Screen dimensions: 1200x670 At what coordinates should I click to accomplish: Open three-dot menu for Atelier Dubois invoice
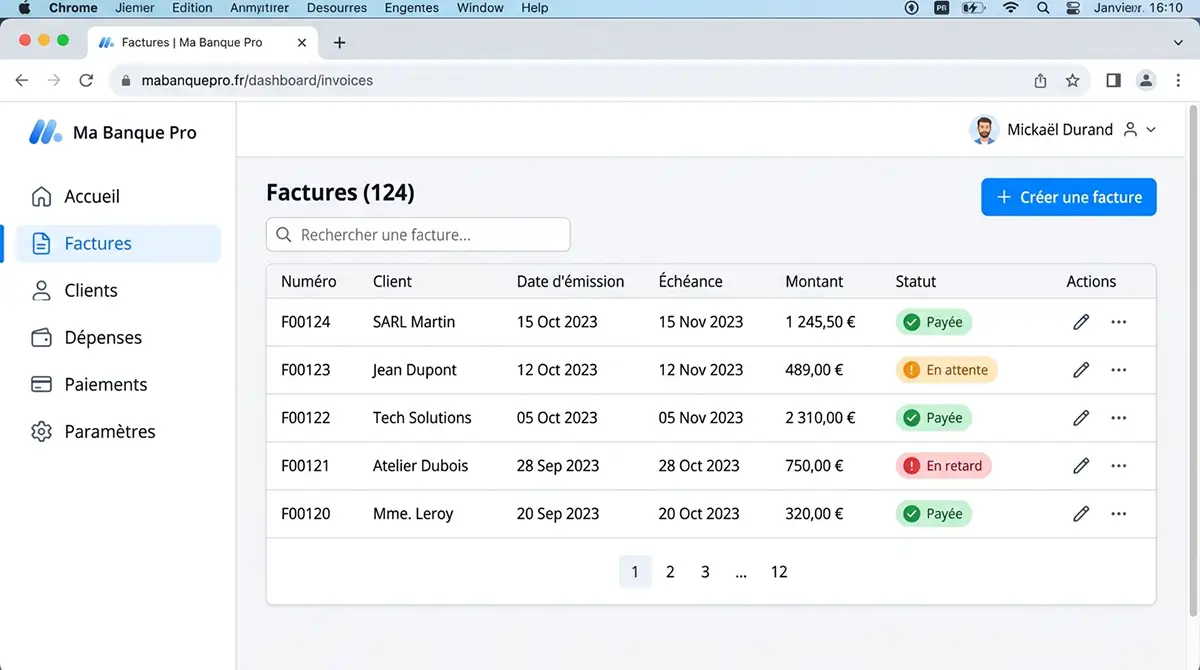(x=1119, y=466)
